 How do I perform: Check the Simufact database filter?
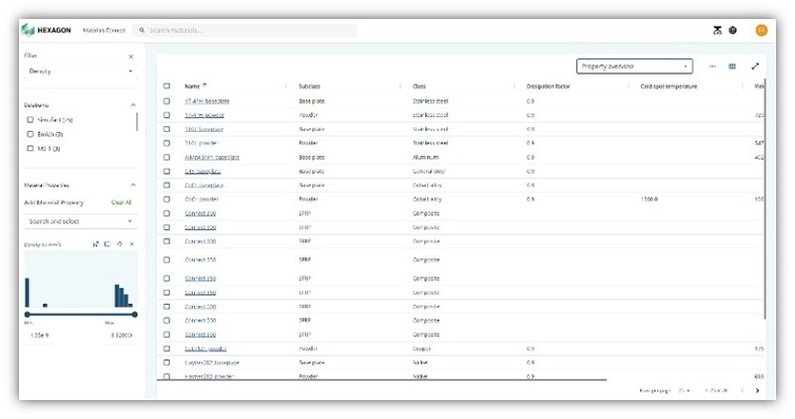point(30,120)
